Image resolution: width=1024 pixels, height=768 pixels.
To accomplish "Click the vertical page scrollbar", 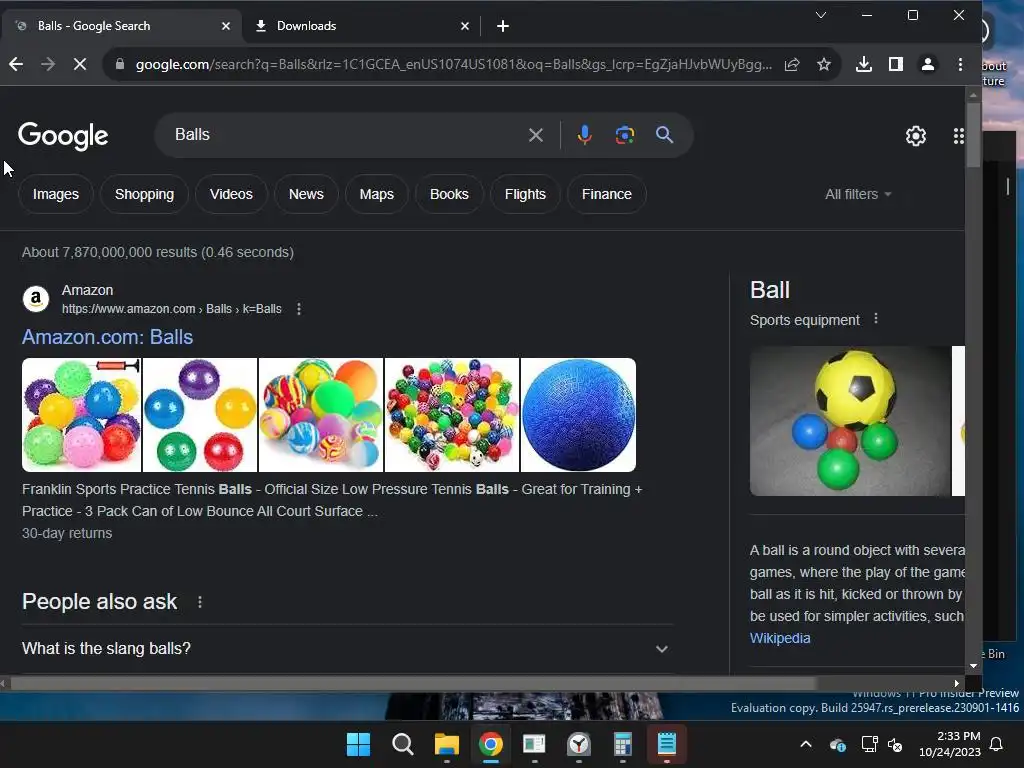I will (973, 135).
